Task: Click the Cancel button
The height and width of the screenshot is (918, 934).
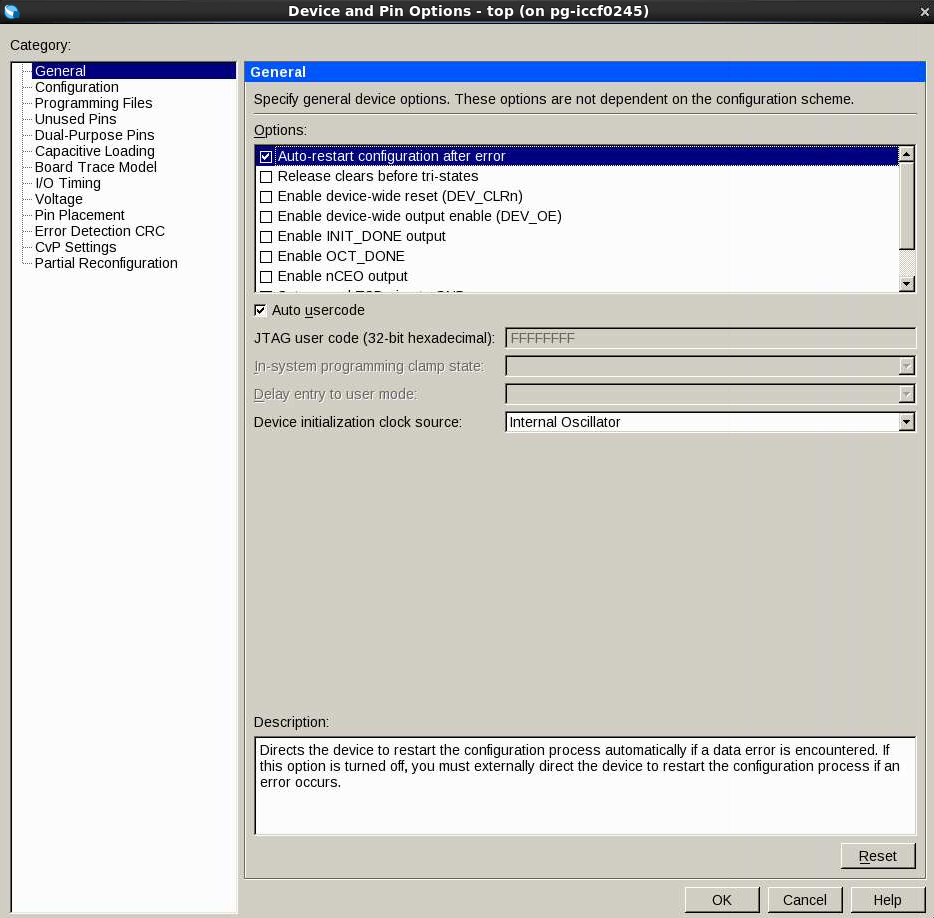Action: tap(805, 900)
